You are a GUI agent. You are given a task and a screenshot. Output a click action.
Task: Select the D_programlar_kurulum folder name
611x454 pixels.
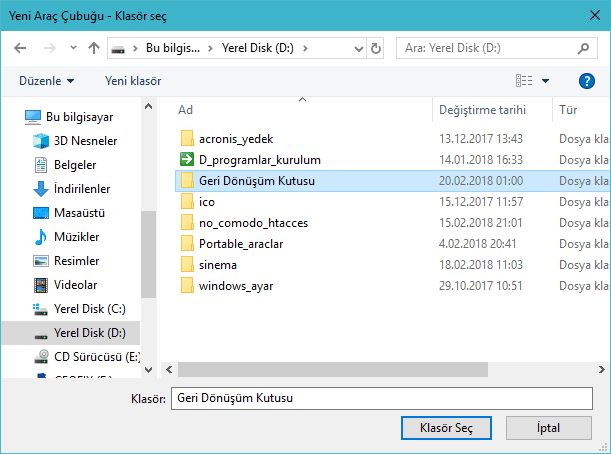point(260,160)
